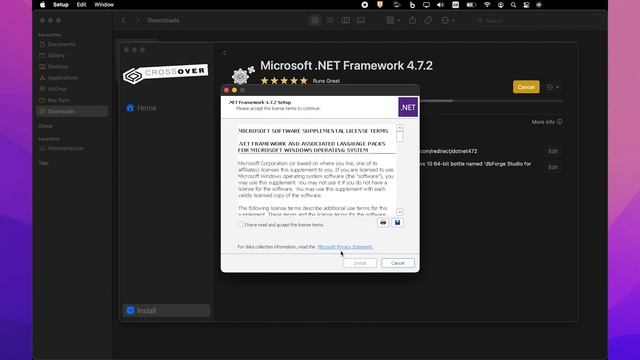The width and height of the screenshot is (640, 360).
Task: Save the license terms to disk
Action: pos(398,222)
